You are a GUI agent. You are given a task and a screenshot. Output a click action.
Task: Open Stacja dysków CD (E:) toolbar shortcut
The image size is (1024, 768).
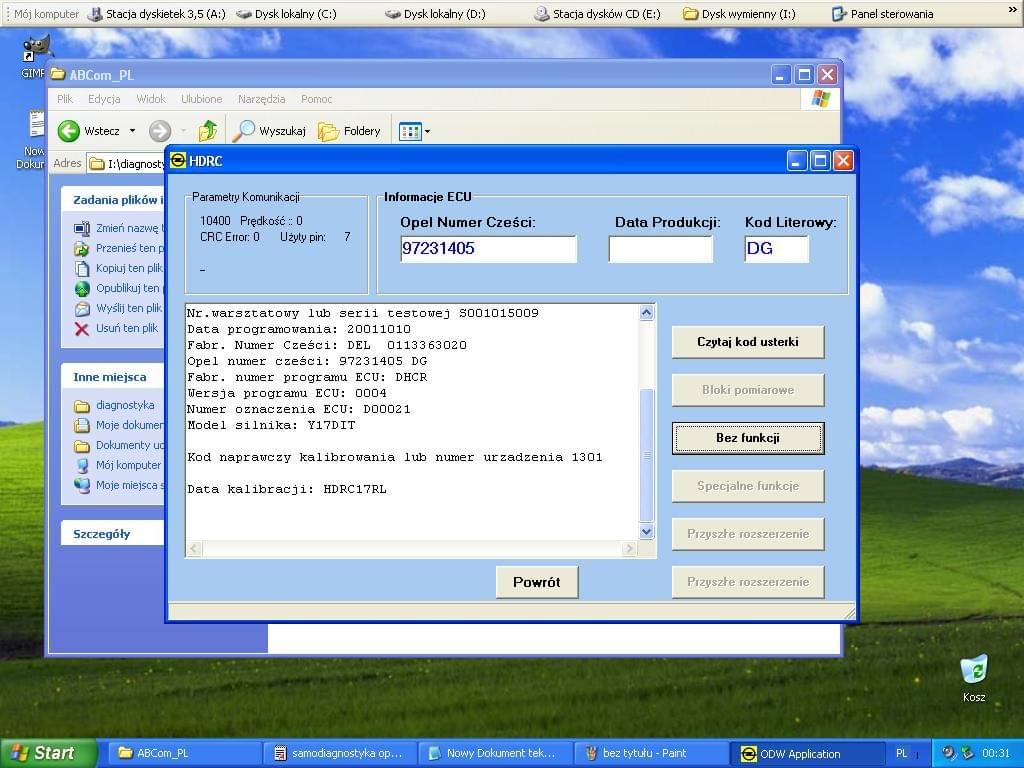pyautogui.click(x=597, y=14)
